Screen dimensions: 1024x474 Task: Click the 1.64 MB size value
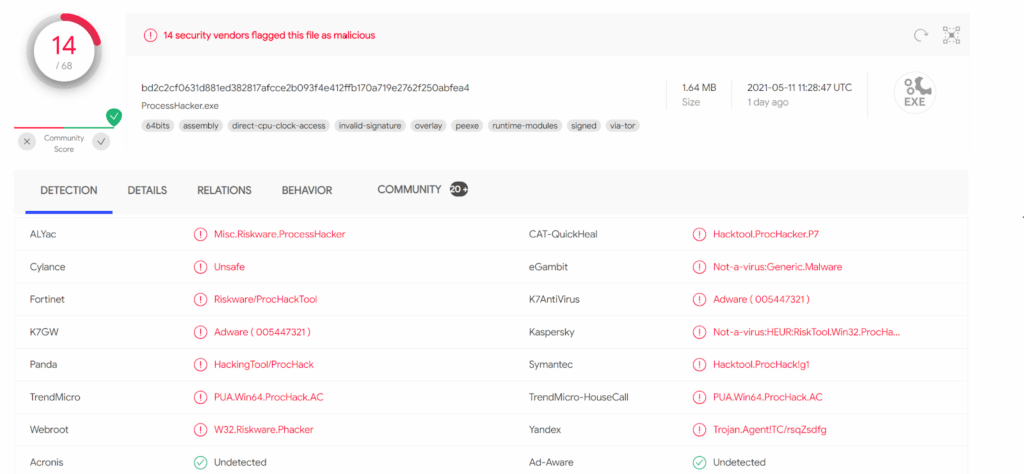(699, 87)
